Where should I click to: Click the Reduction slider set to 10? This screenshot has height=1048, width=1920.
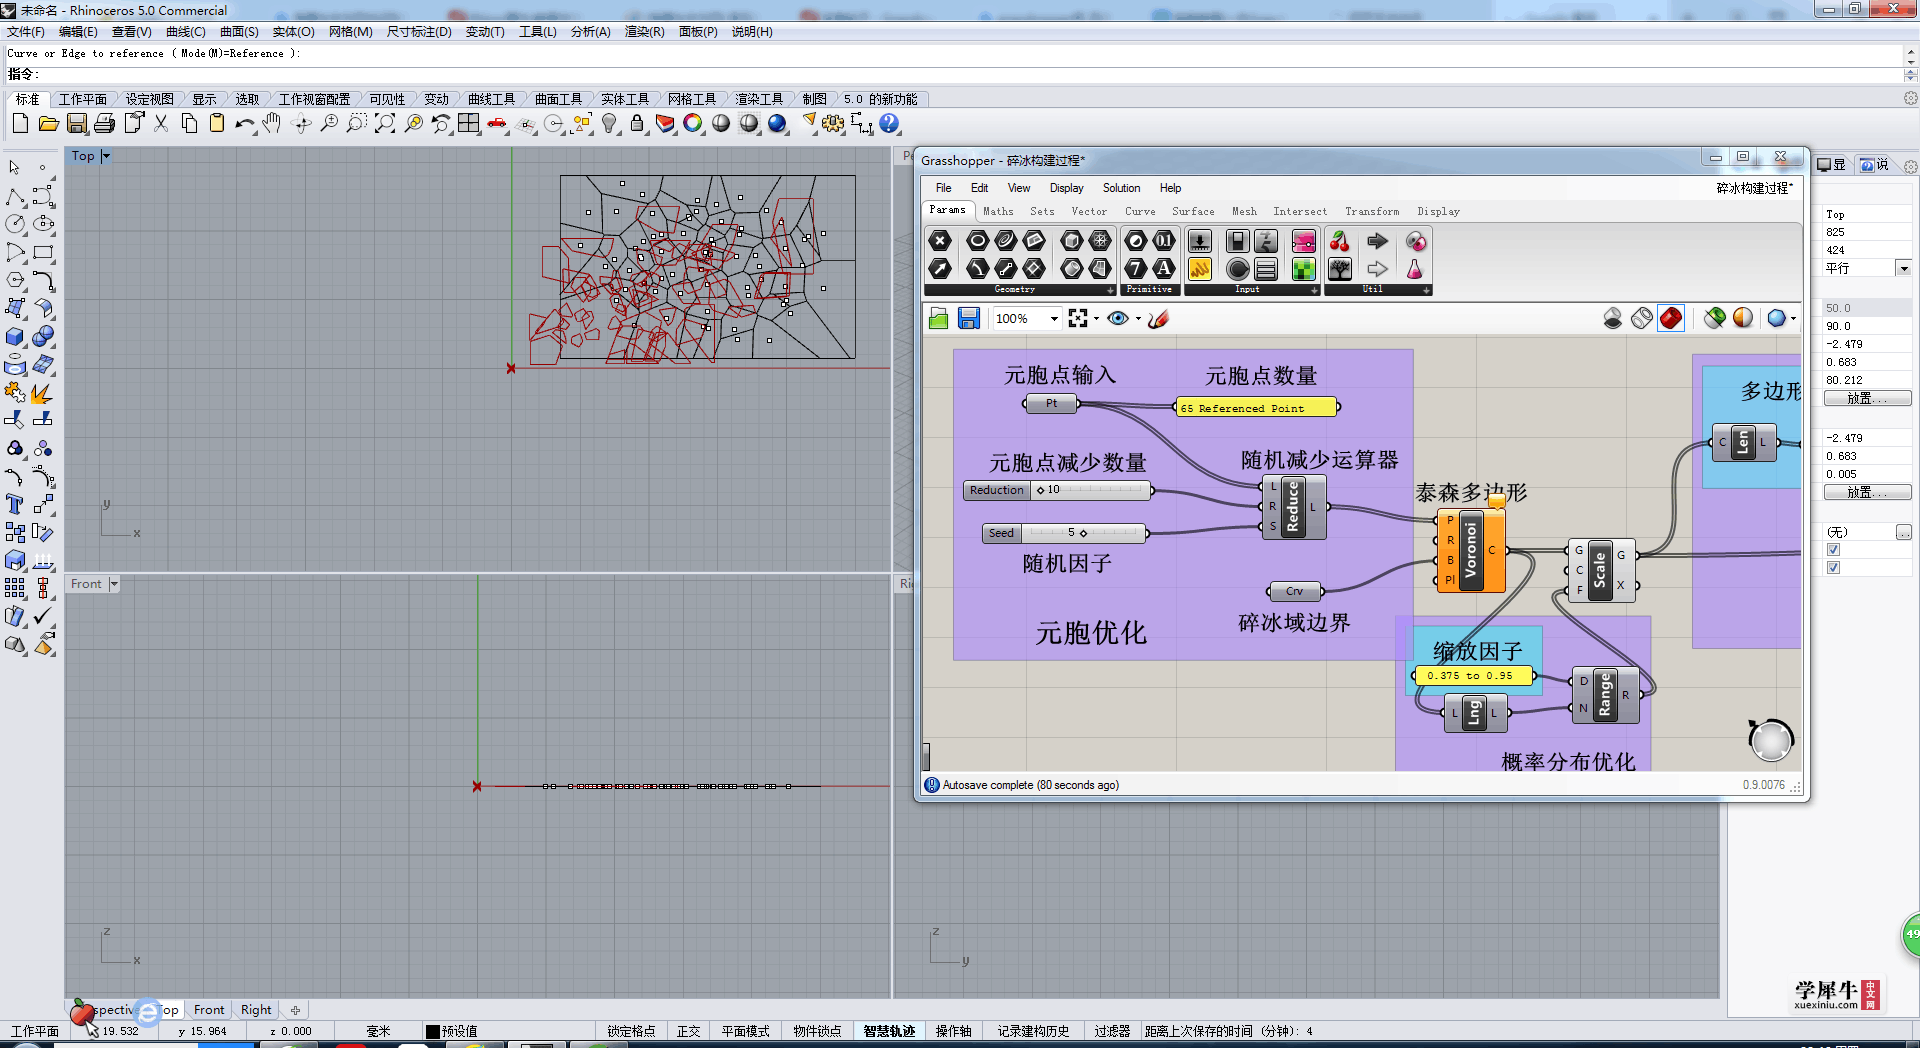pos(1058,490)
